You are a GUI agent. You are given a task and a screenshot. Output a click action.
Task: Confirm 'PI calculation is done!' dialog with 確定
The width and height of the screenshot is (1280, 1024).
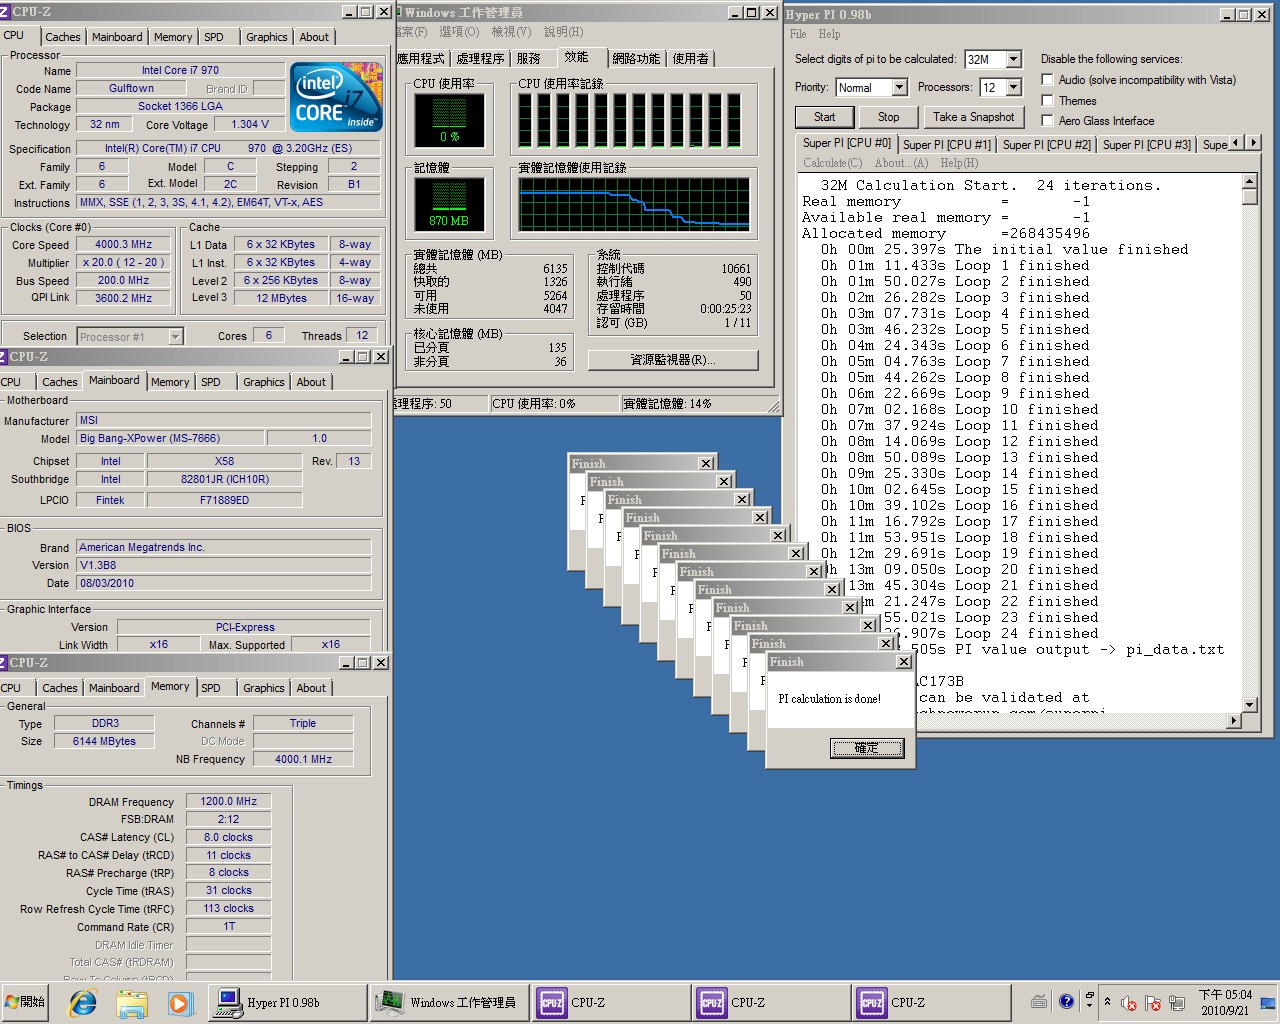866,748
